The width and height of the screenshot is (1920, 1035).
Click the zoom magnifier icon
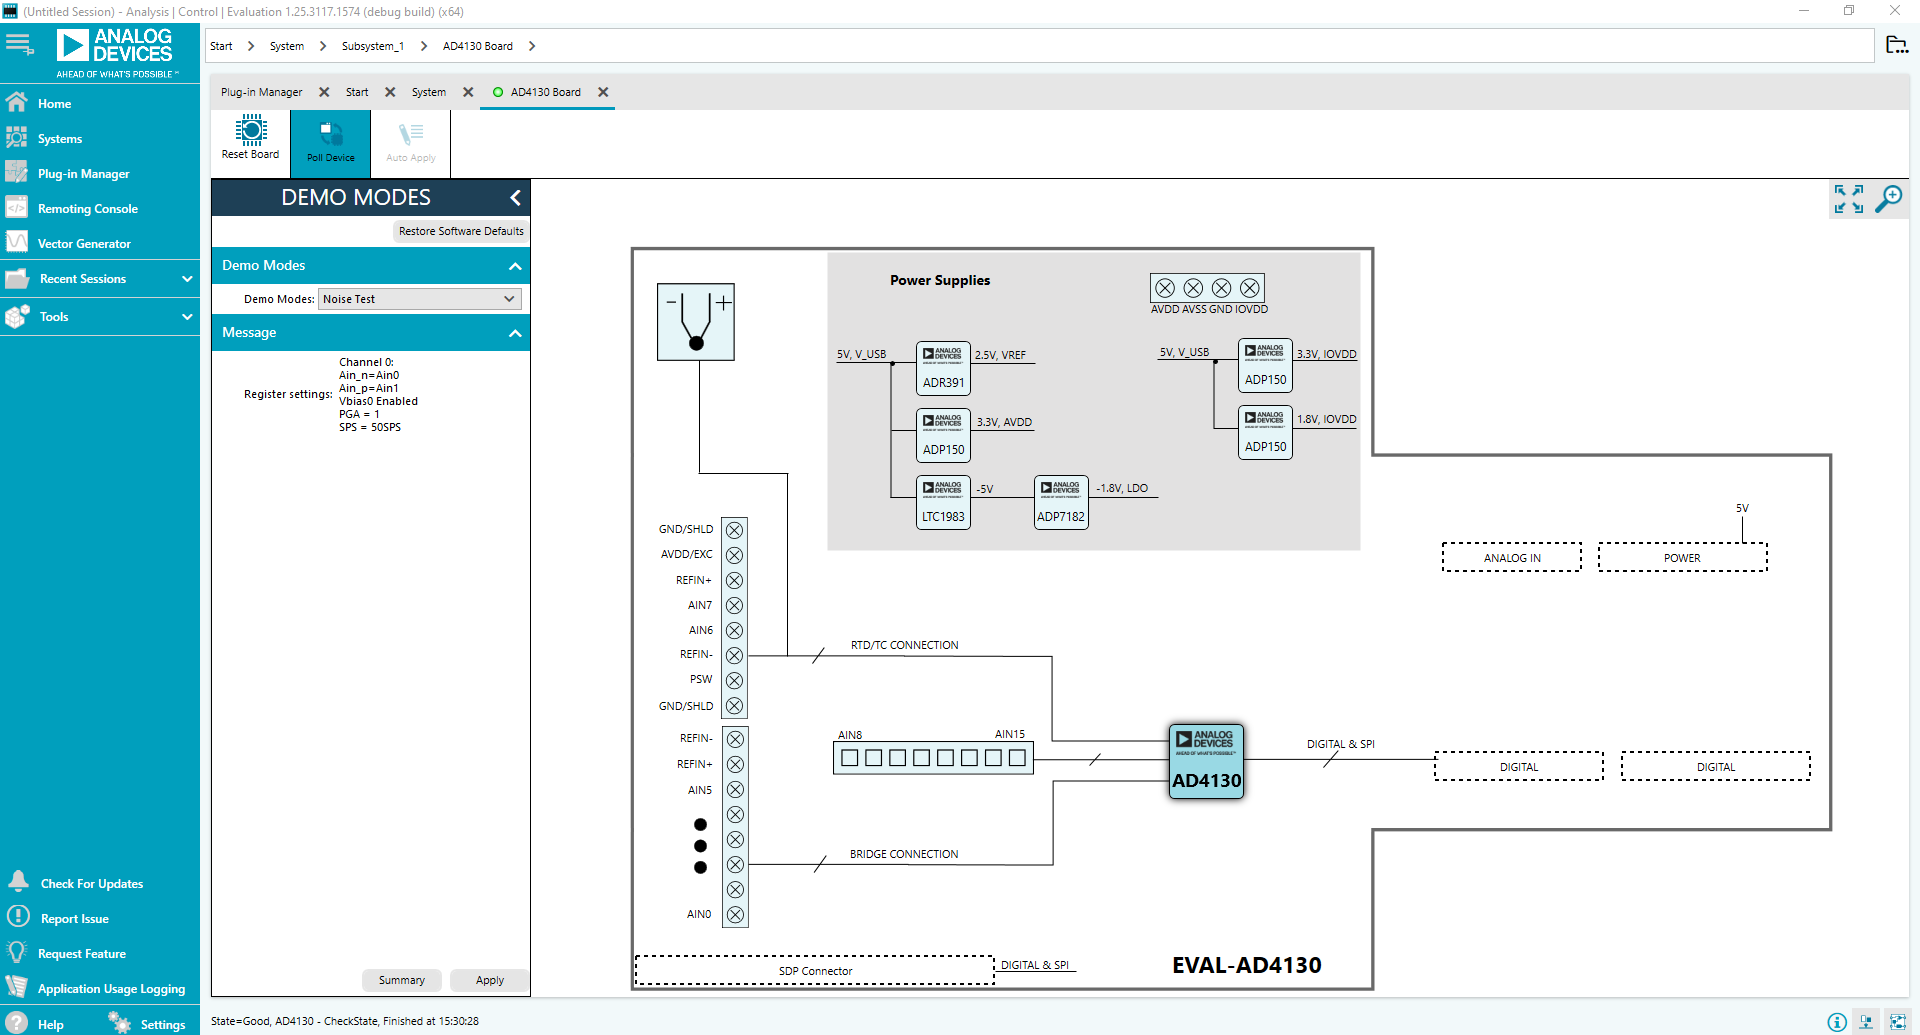click(x=1889, y=199)
